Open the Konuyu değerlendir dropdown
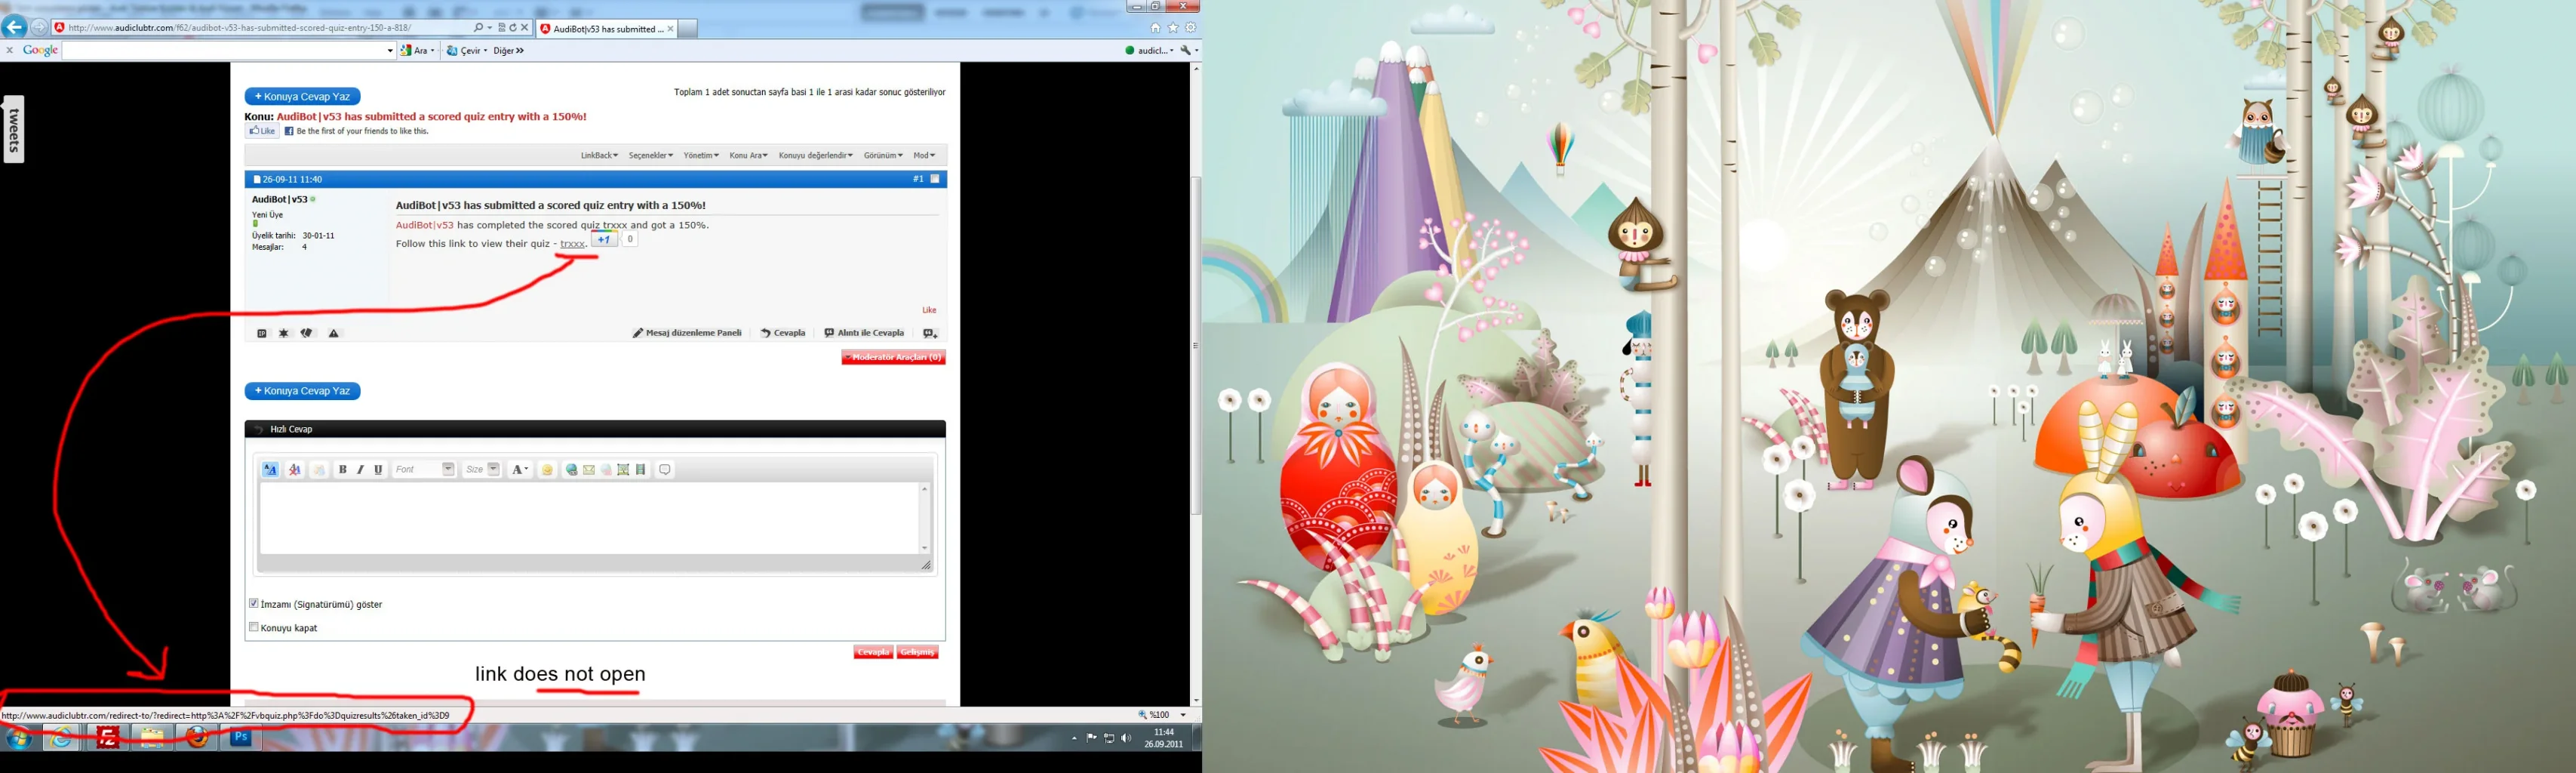 click(x=816, y=155)
